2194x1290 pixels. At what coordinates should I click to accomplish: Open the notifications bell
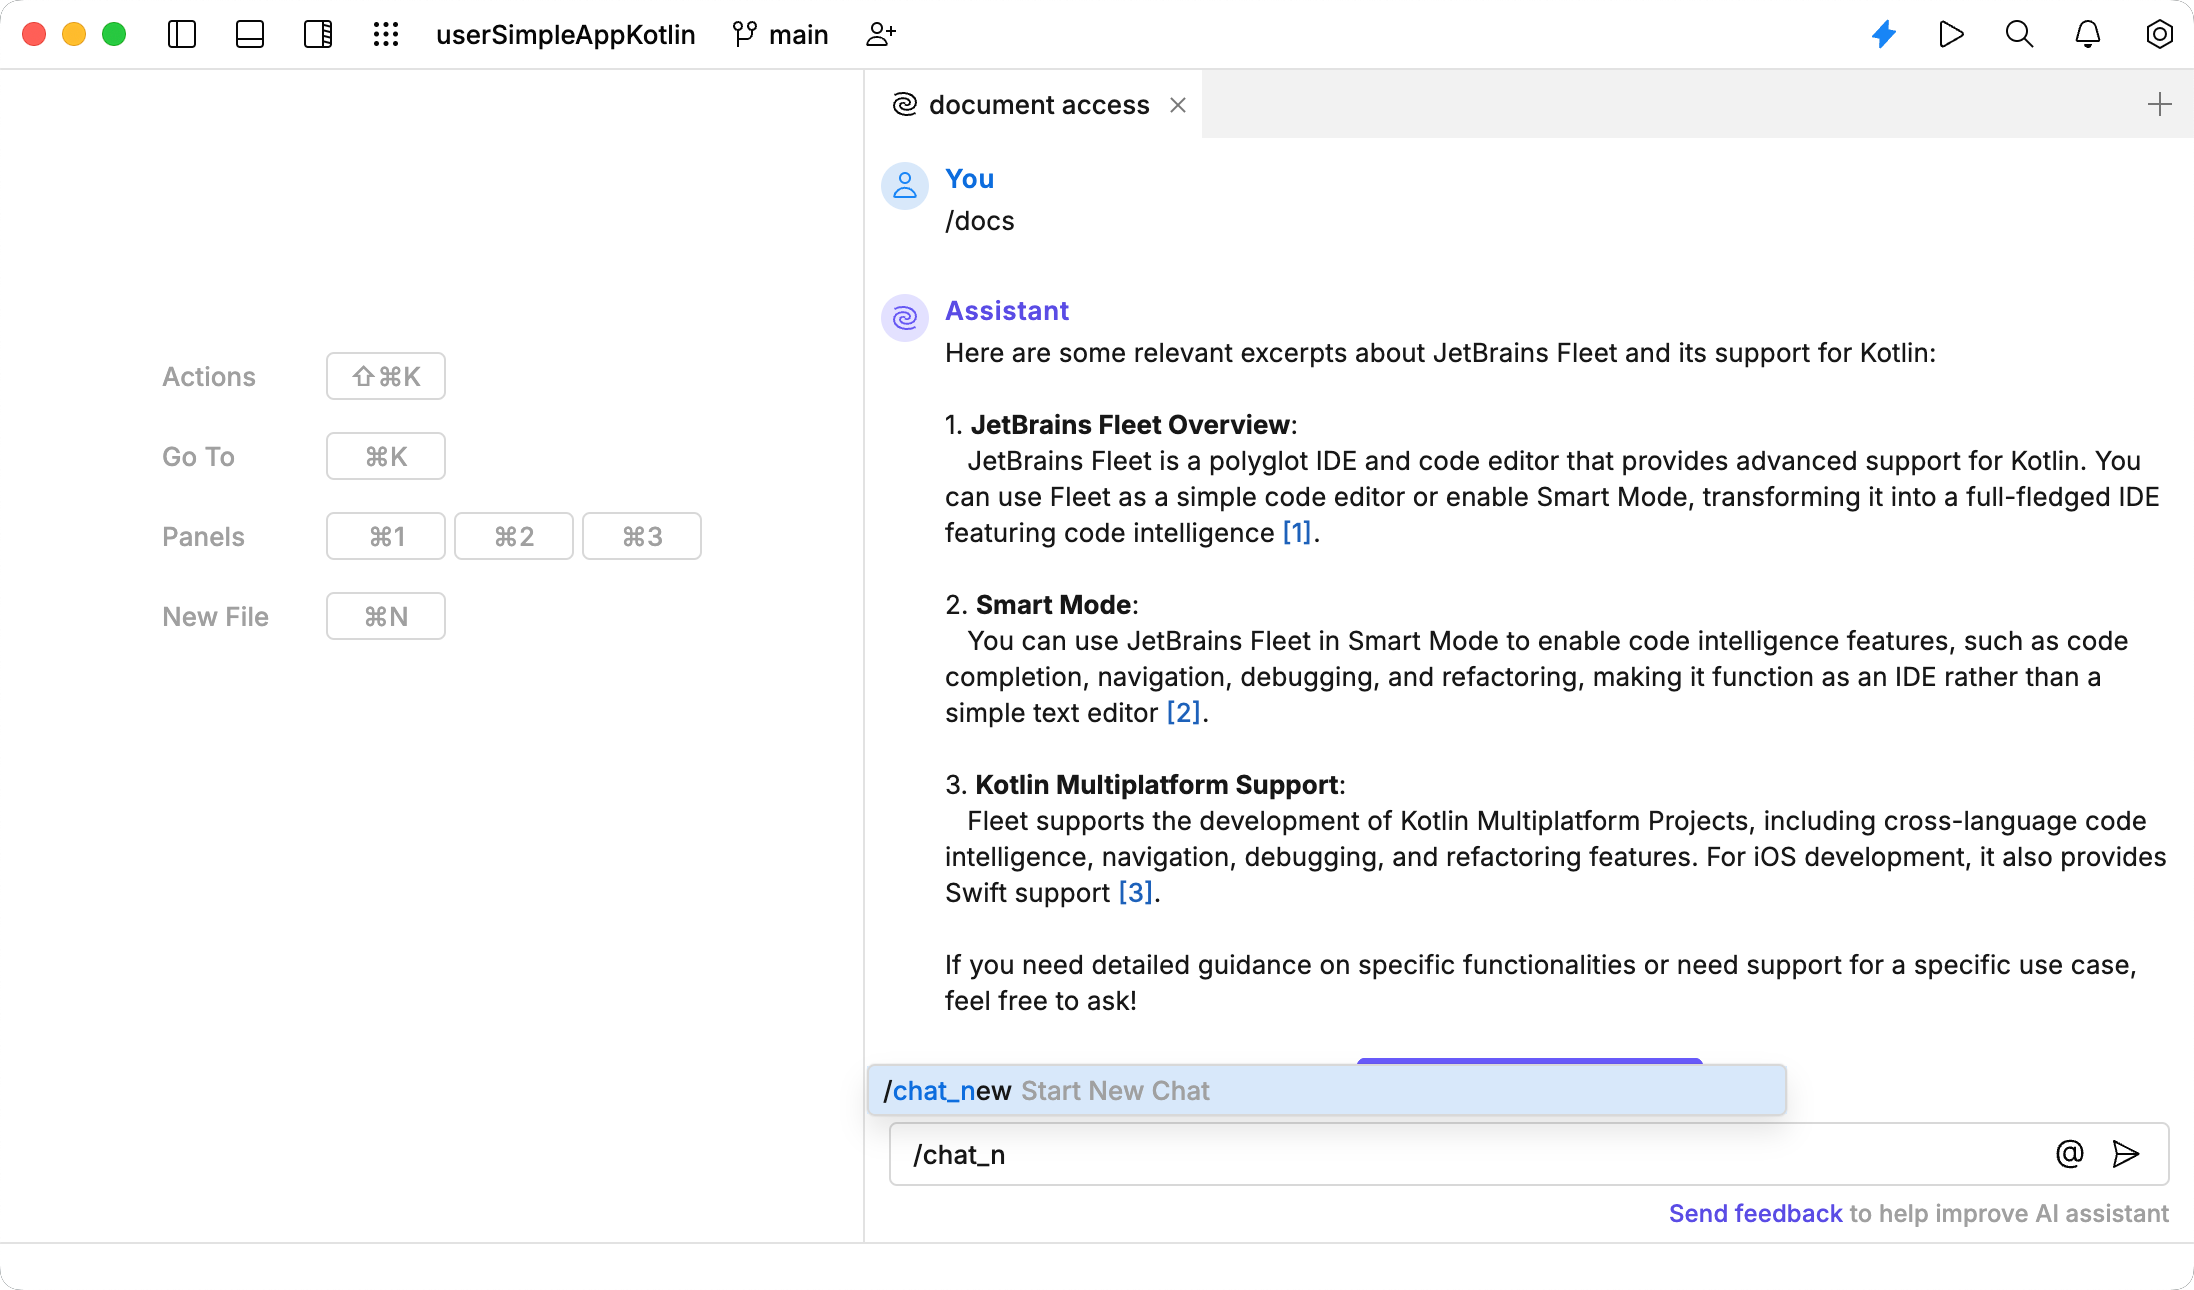pyautogui.click(x=2088, y=35)
